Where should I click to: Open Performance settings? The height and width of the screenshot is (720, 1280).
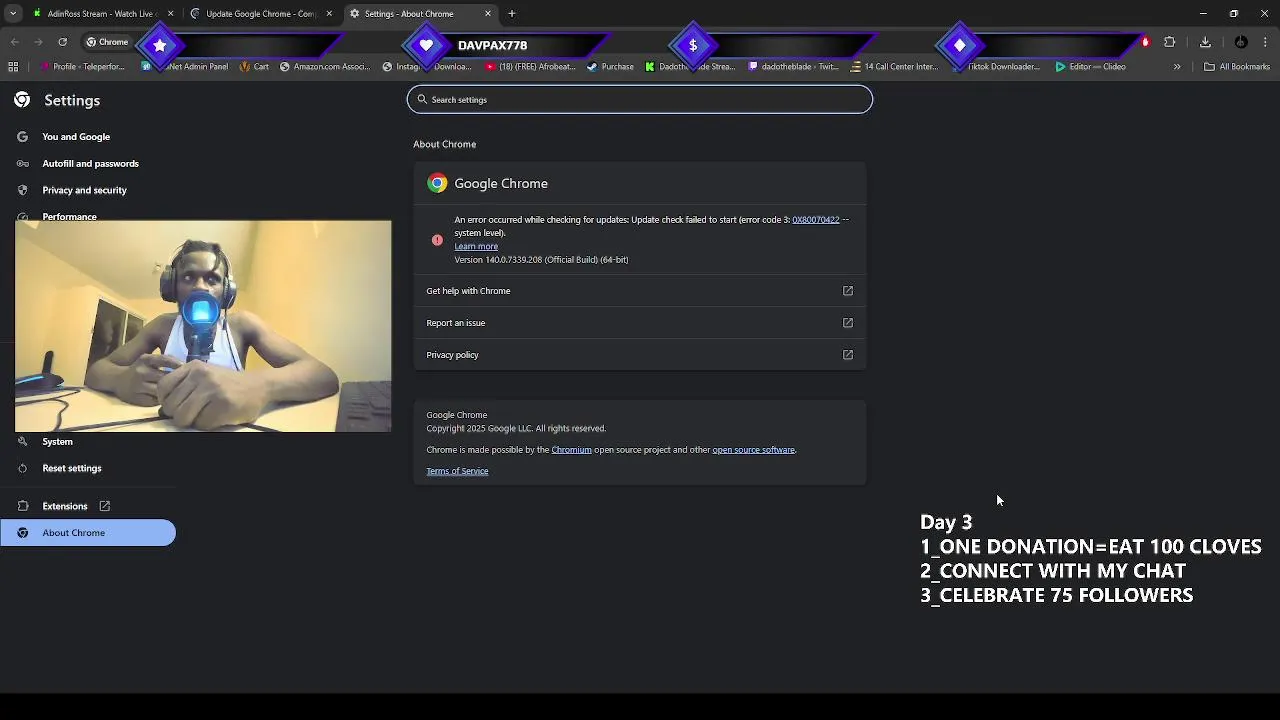click(69, 215)
